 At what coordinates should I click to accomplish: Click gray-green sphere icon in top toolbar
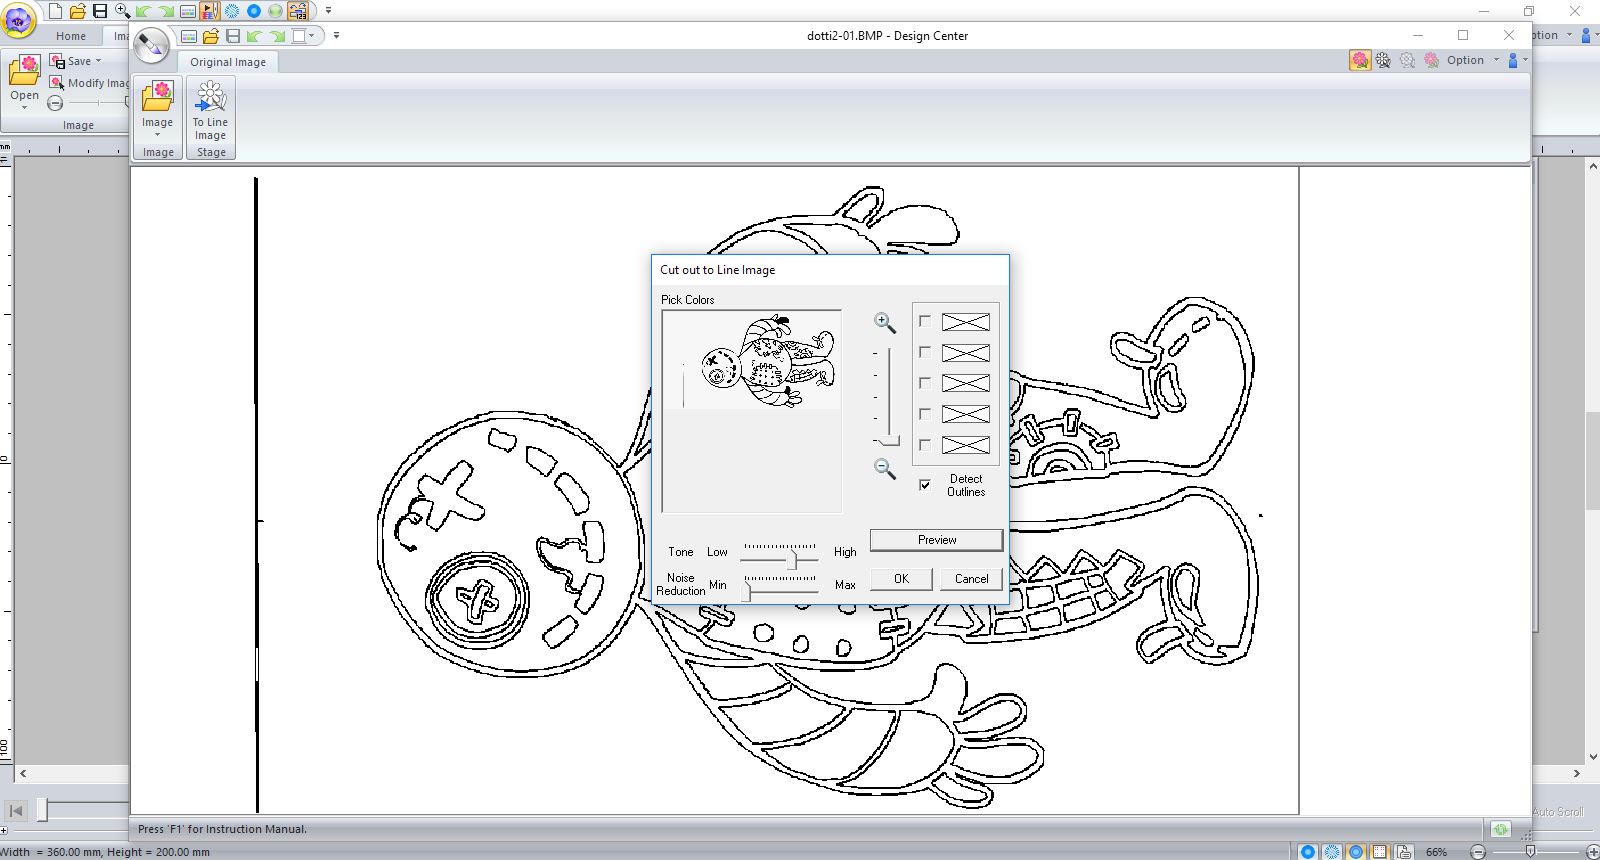(275, 11)
